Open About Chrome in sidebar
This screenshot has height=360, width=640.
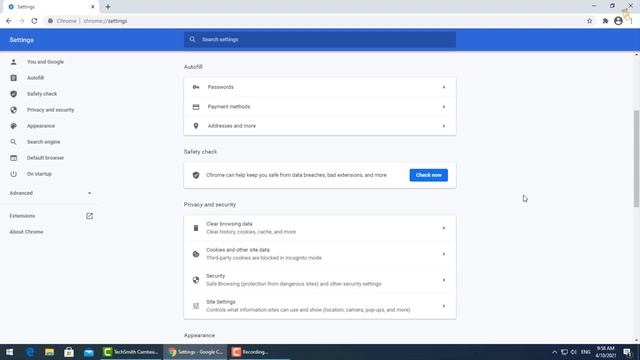coord(27,232)
